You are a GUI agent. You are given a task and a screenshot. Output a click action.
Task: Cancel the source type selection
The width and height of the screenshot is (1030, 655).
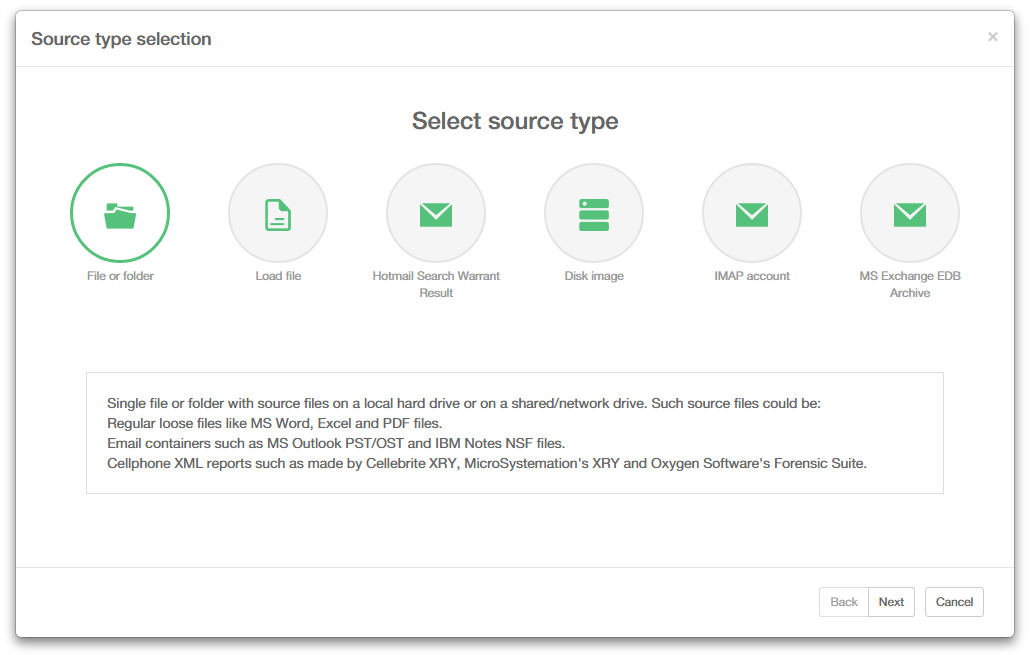(953, 601)
